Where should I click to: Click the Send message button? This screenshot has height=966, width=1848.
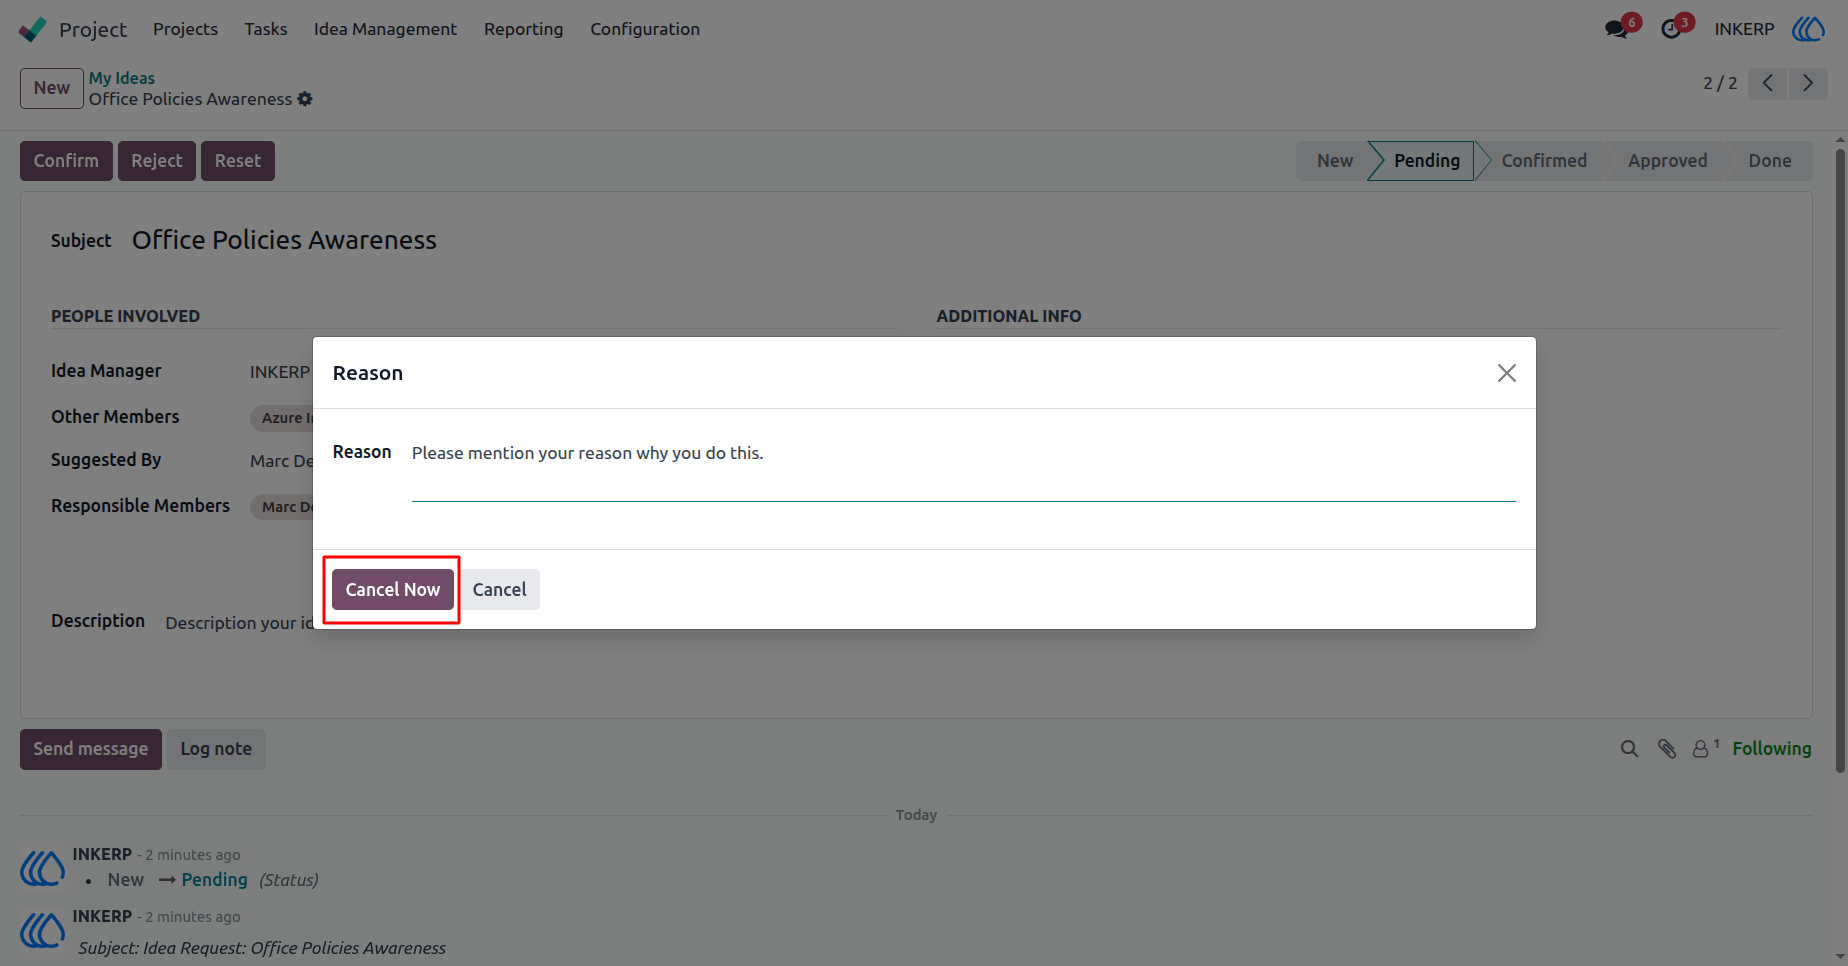pos(91,749)
